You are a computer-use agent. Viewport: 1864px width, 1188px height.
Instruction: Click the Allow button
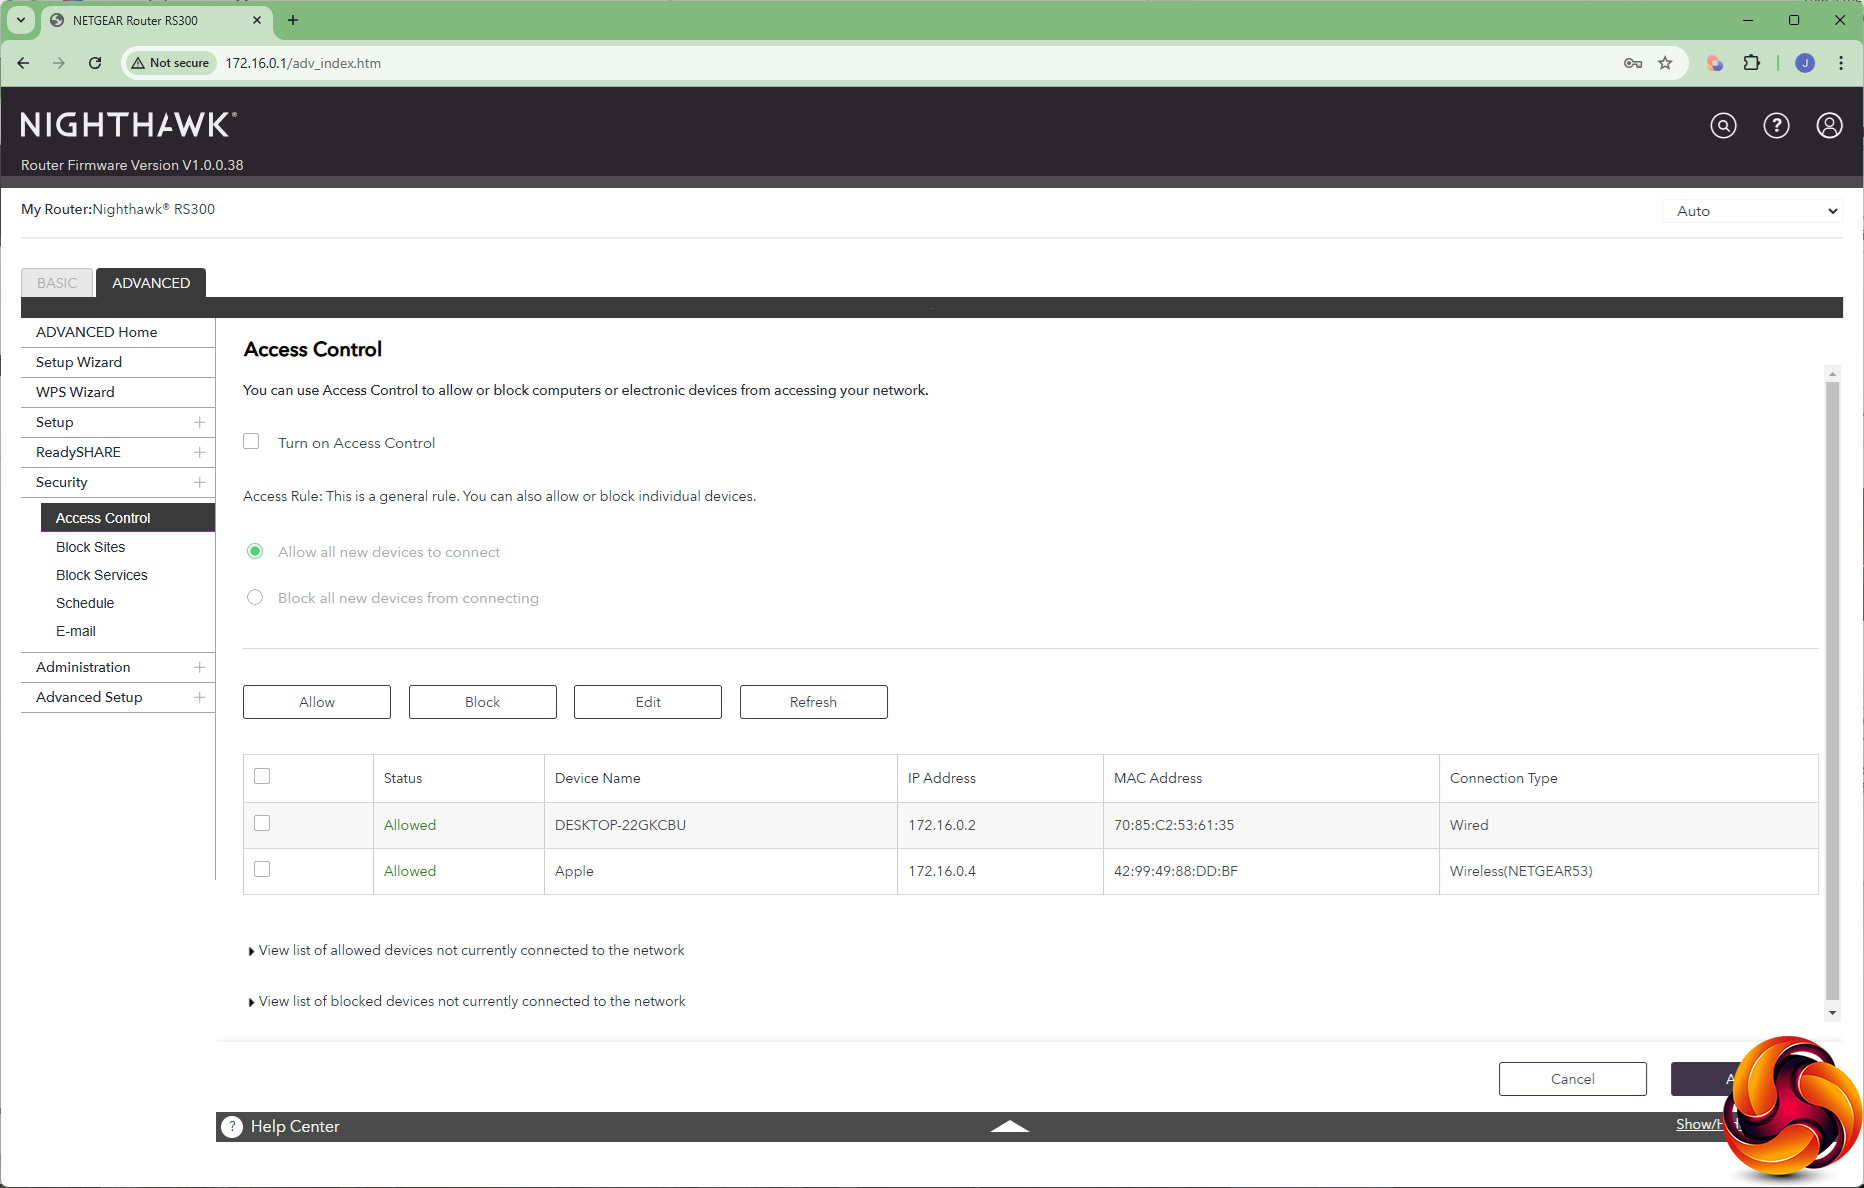[317, 702]
